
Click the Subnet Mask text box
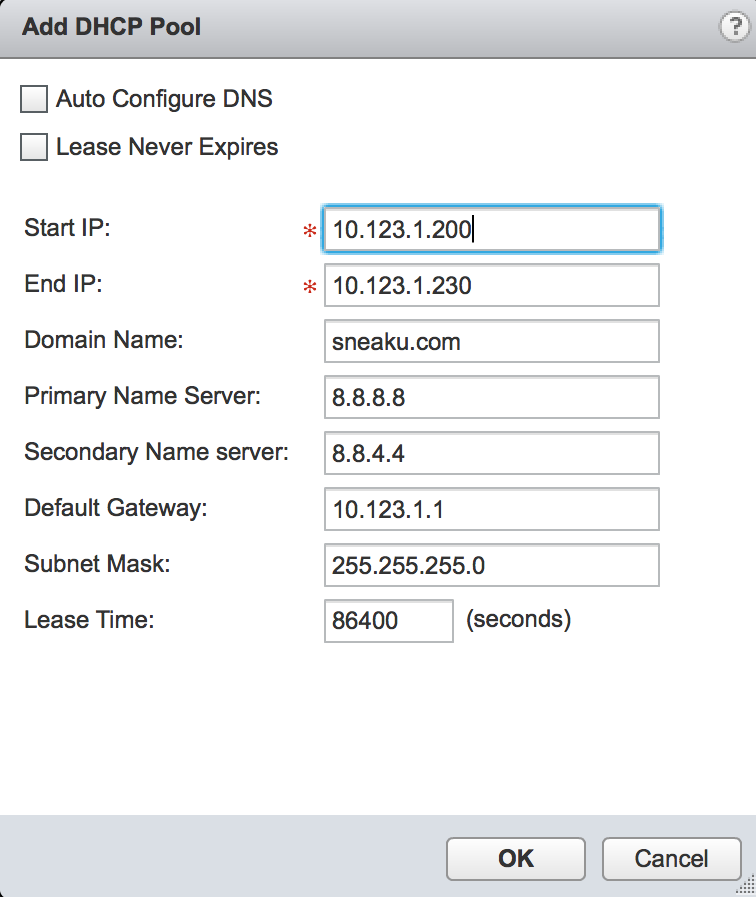(x=492, y=565)
